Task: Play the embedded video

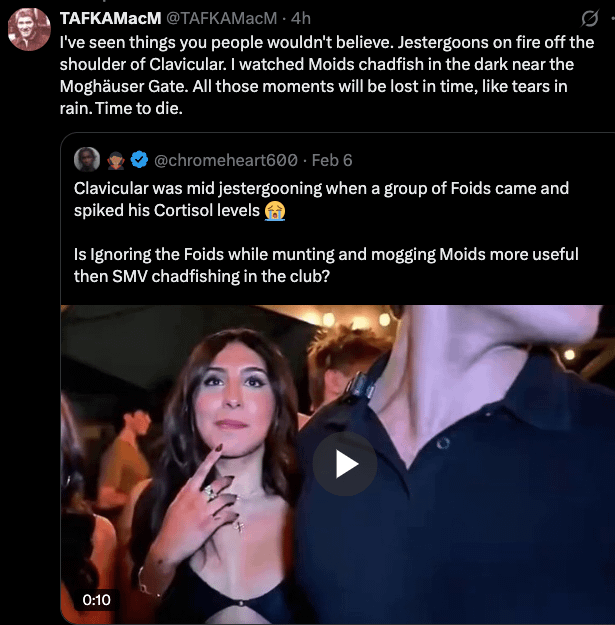Action: 344,463
